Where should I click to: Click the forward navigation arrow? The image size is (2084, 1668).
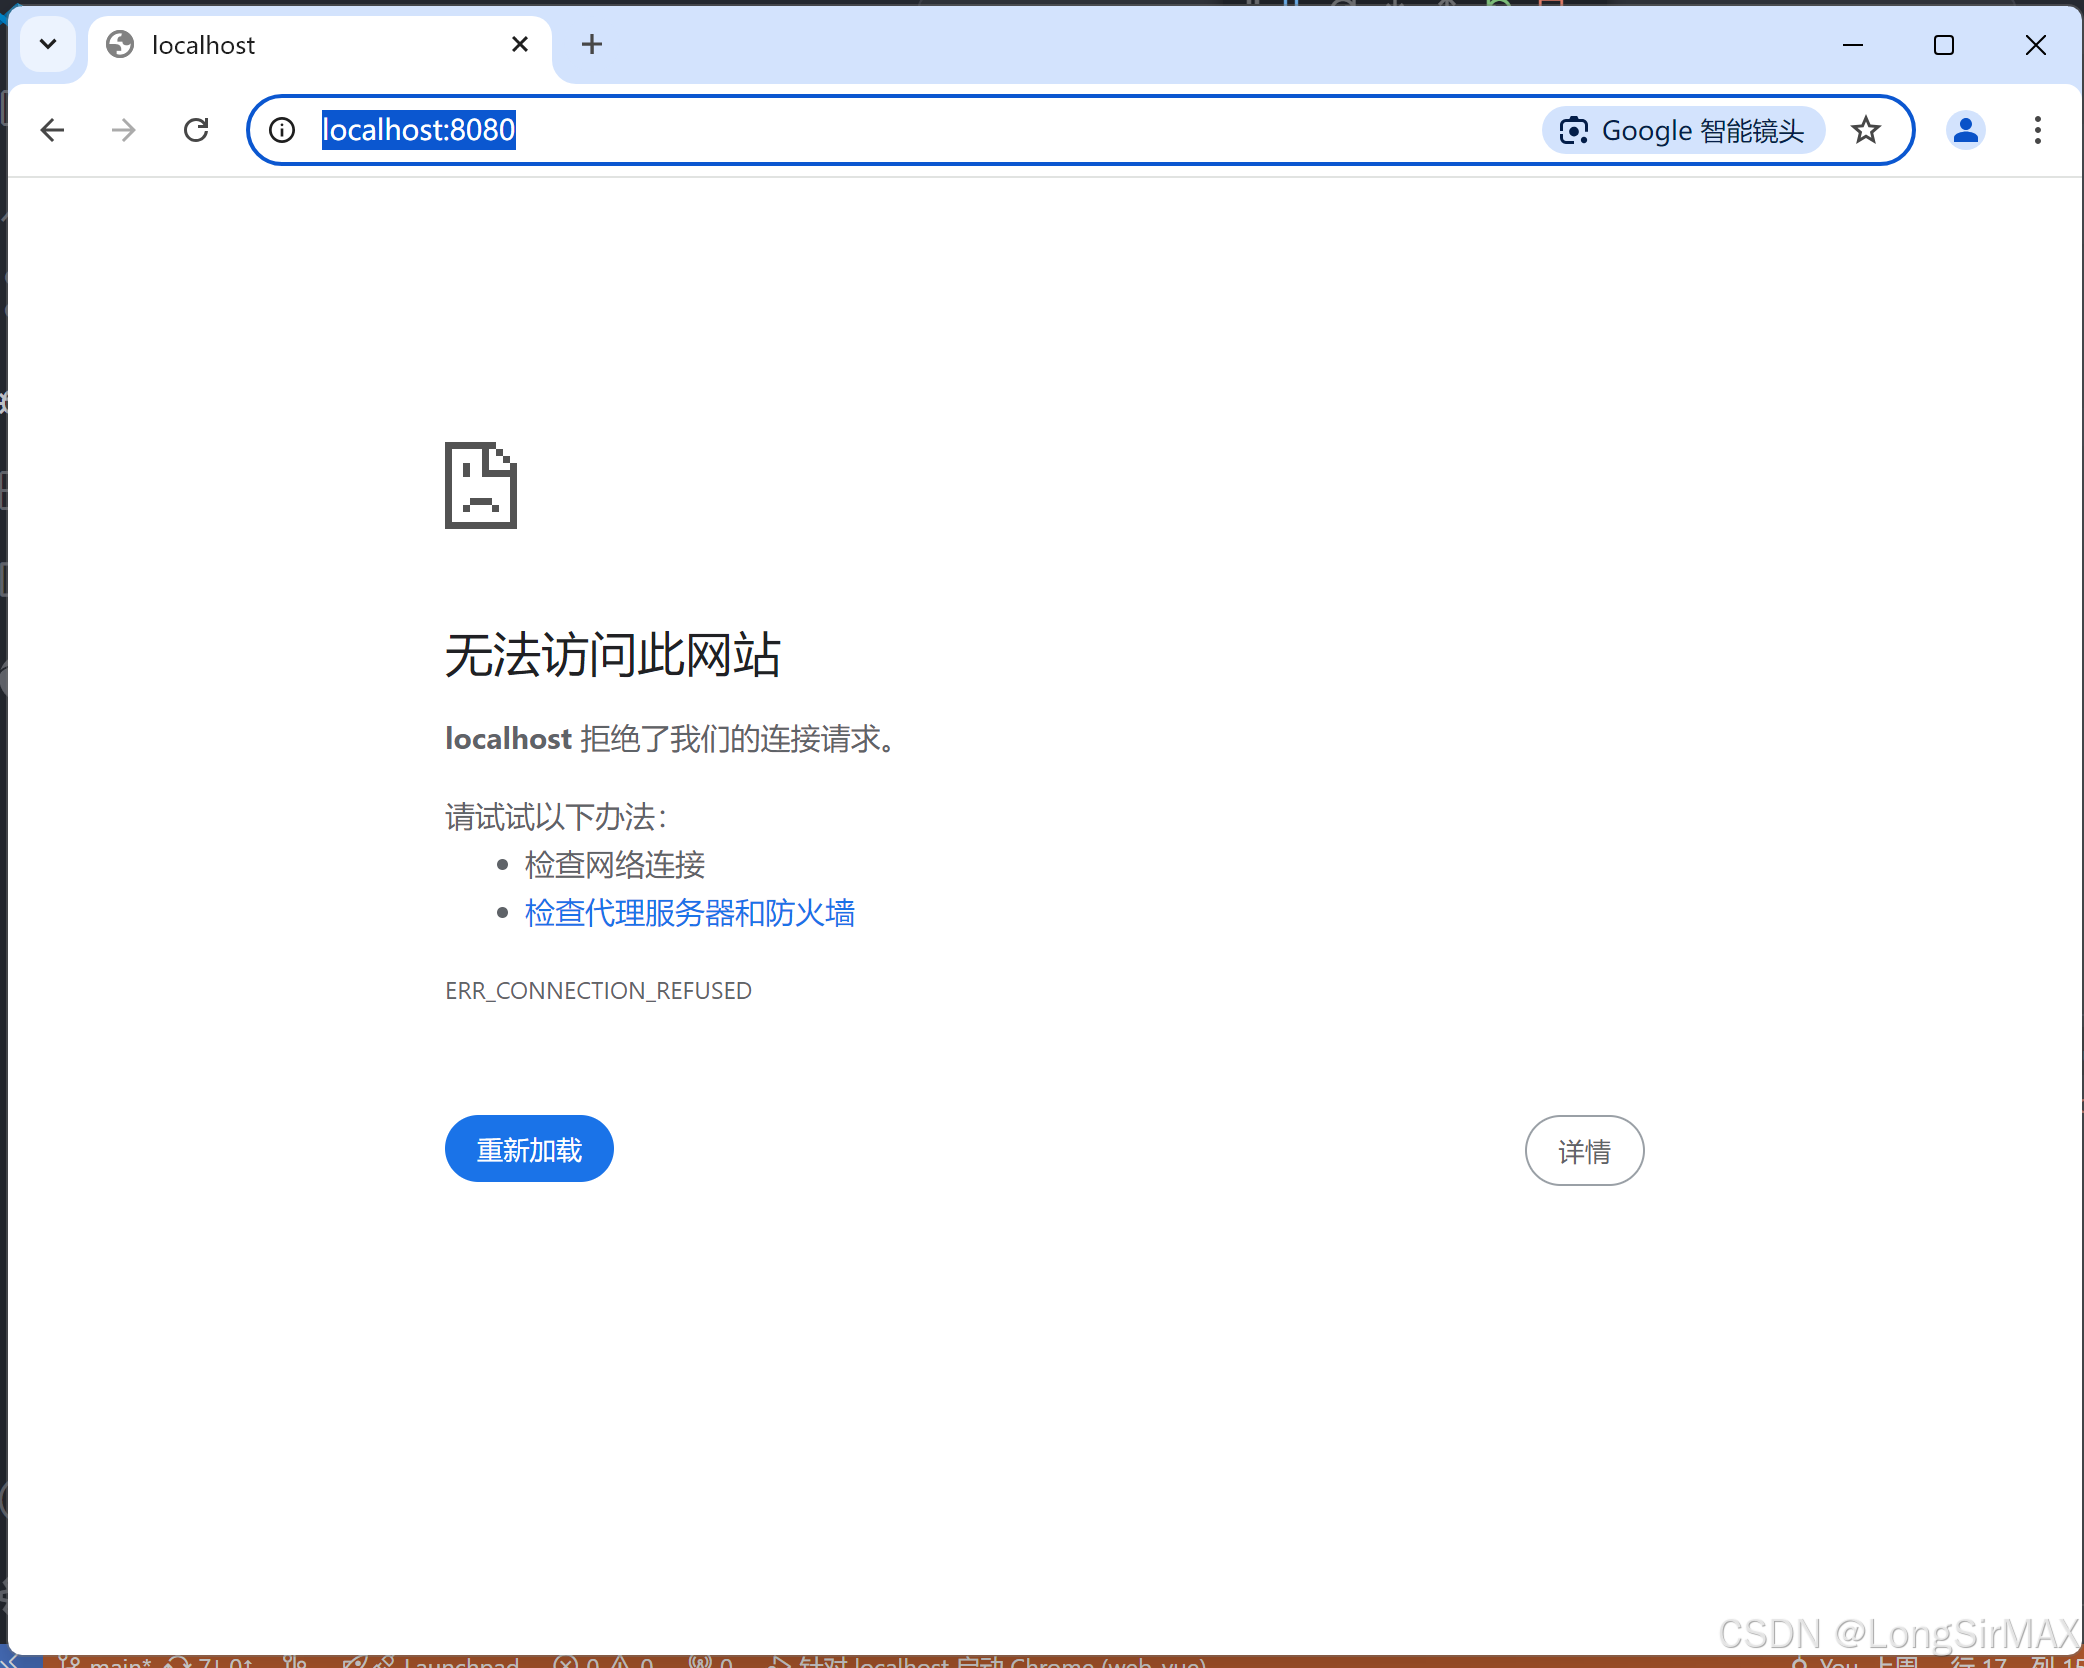[x=124, y=130]
